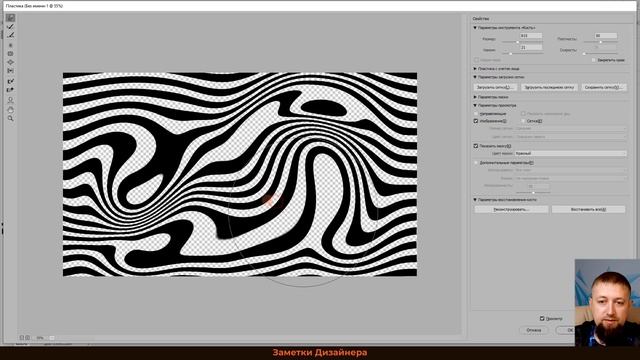
Task: Uncheck the Изображение checkbox
Action: pos(476,121)
